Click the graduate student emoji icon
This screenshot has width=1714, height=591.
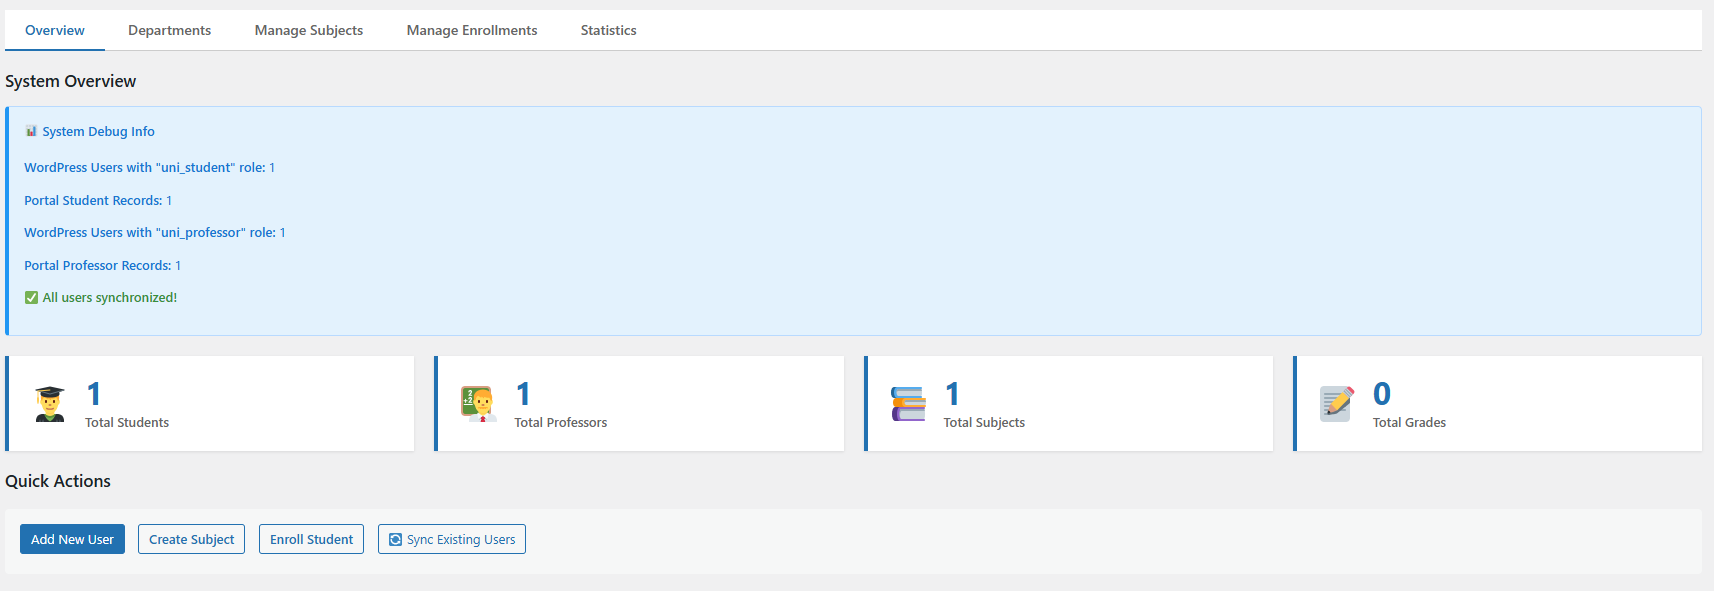[49, 404]
